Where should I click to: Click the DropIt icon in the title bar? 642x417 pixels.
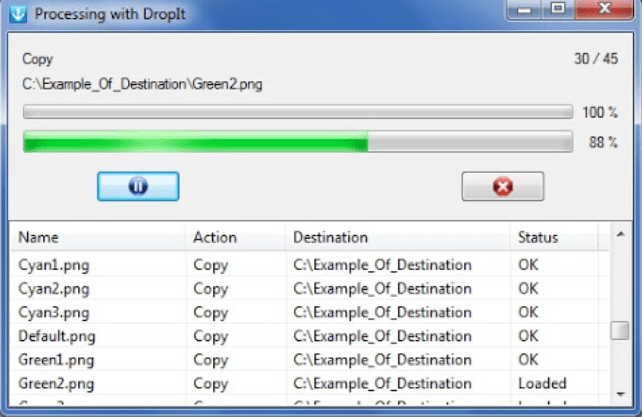pyautogui.click(x=18, y=14)
